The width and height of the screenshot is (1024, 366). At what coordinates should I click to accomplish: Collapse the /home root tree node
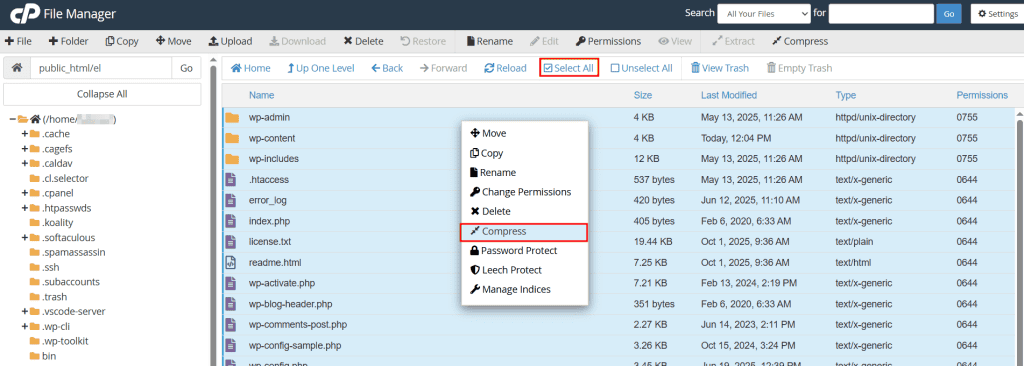(x=12, y=120)
